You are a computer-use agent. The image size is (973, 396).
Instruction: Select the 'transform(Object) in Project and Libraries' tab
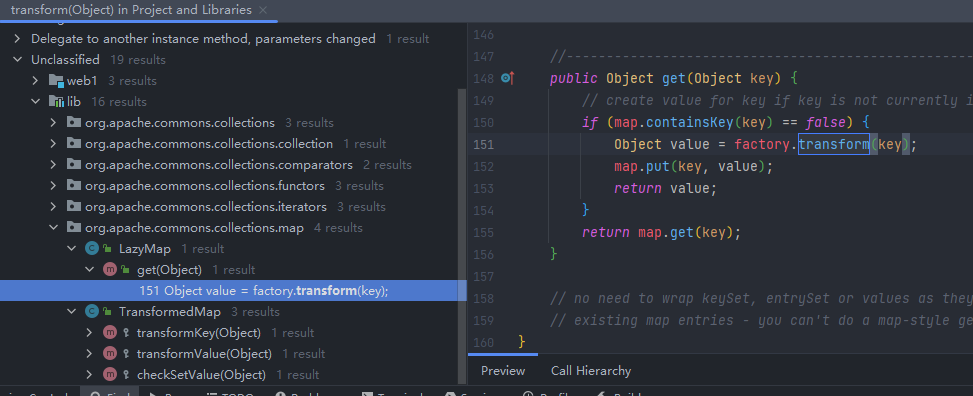tap(131, 10)
